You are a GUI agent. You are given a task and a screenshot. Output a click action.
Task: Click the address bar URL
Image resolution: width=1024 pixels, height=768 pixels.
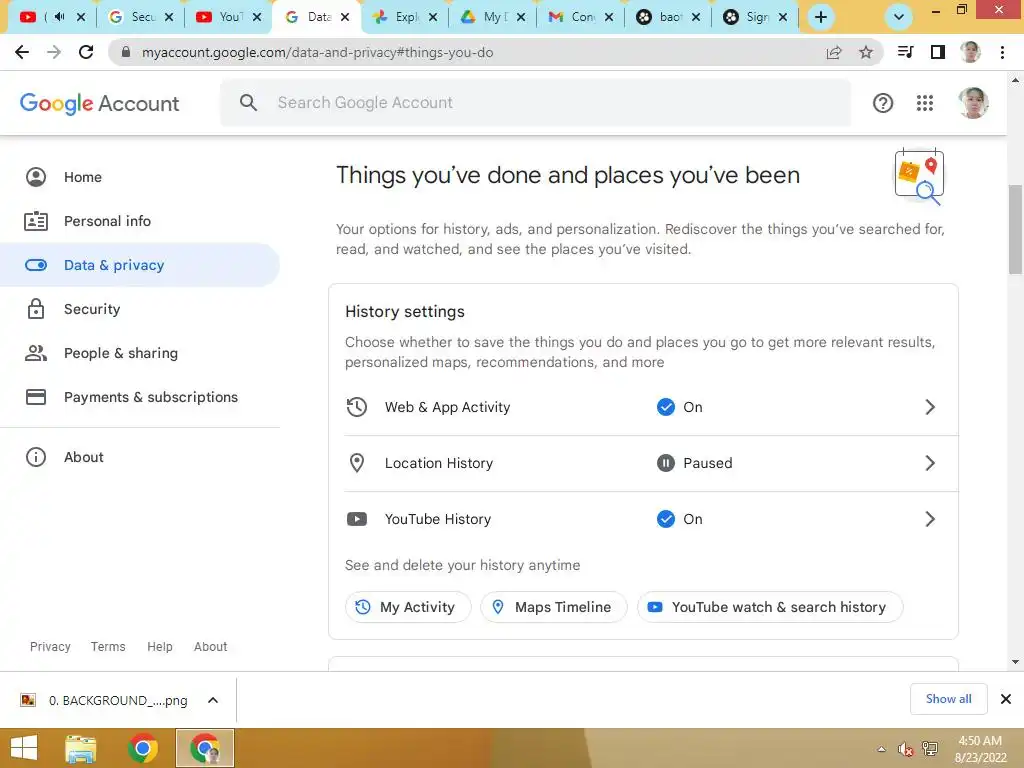pyautogui.click(x=317, y=52)
